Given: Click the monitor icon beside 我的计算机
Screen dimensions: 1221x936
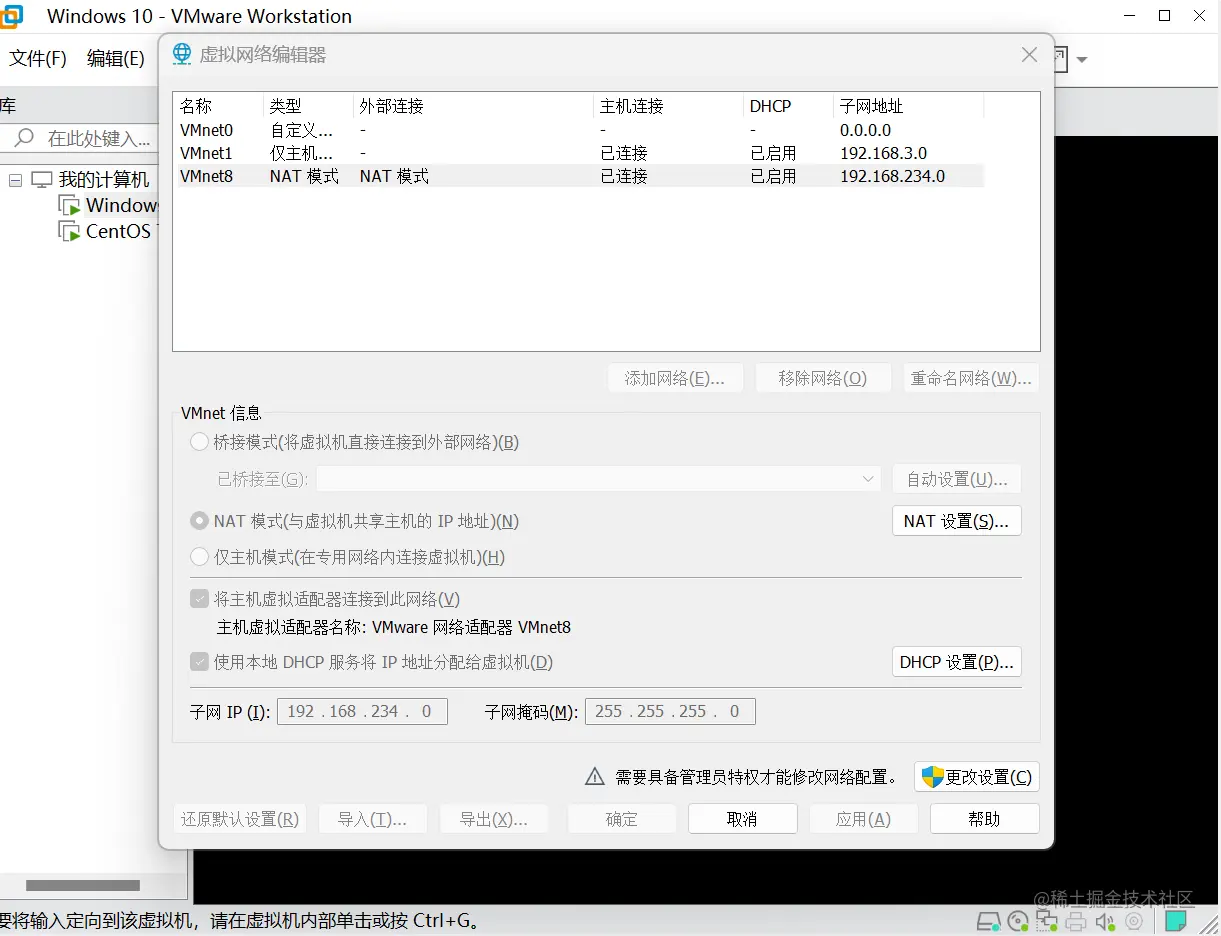Looking at the screenshot, I should click(x=41, y=180).
